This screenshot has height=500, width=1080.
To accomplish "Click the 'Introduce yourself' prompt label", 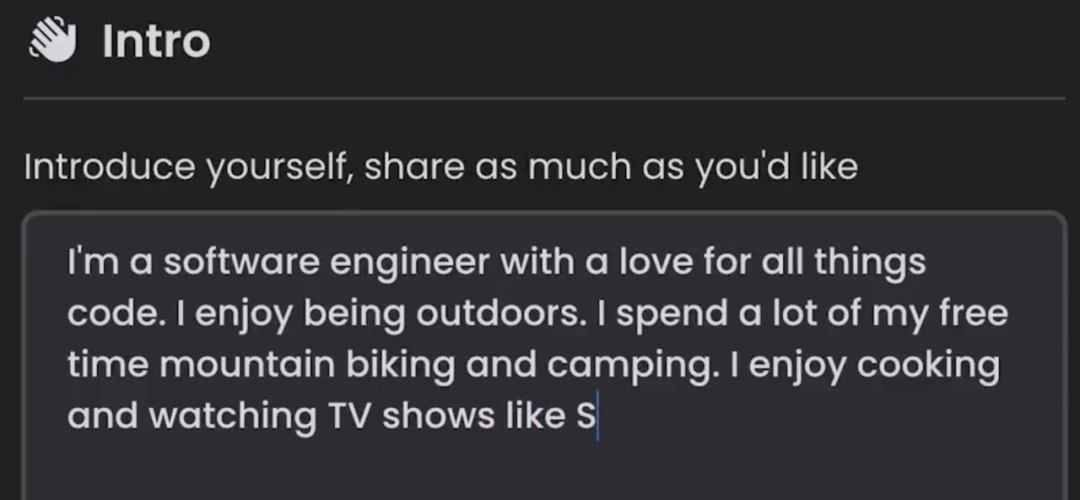I will (441, 167).
